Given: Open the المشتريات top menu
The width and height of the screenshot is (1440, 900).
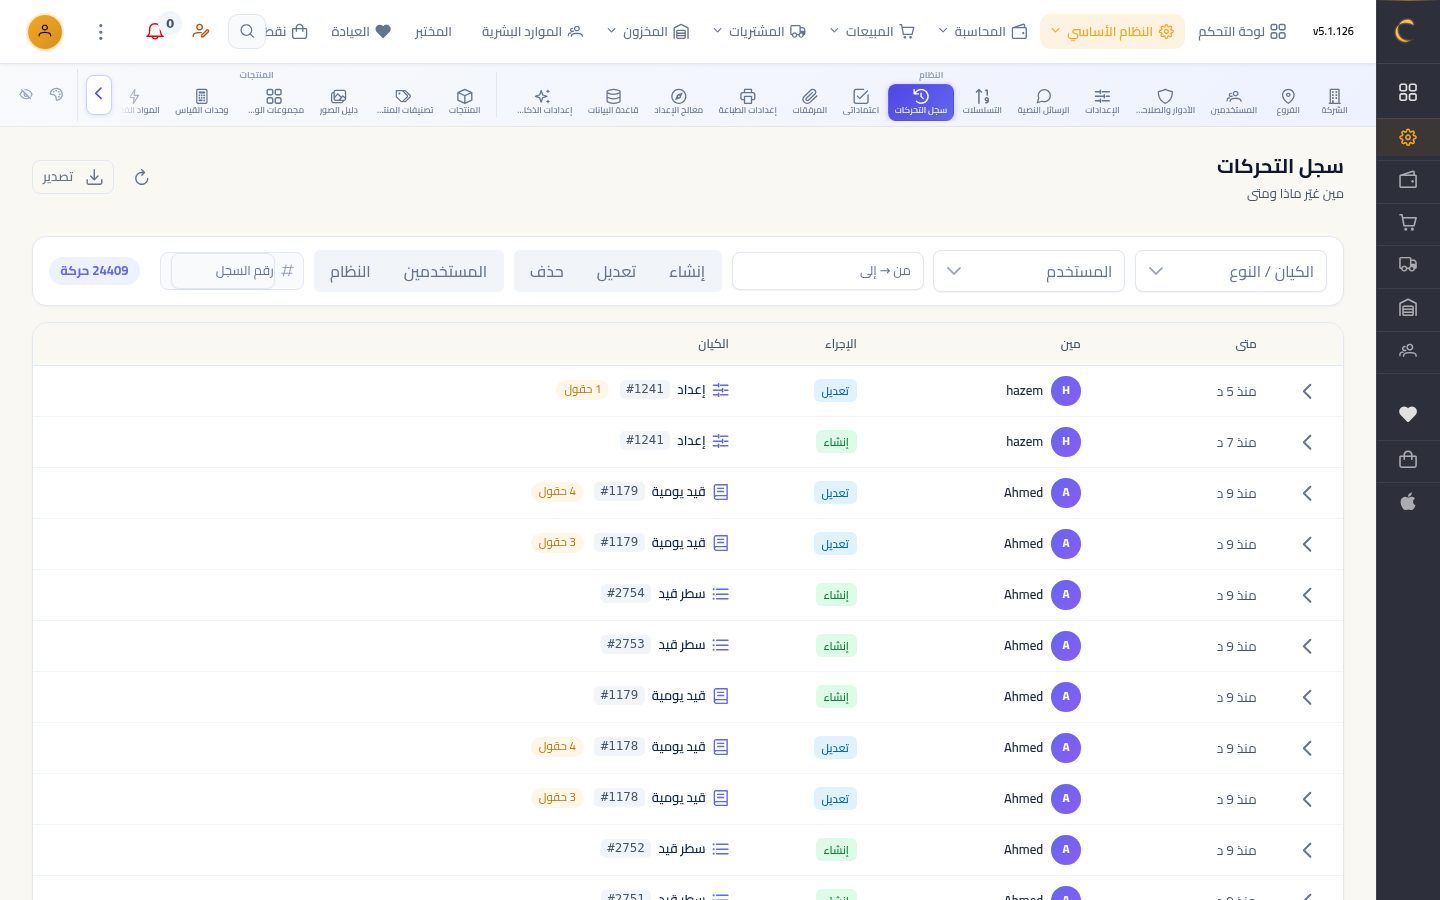Looking at the screenshot, I should [759, 32].
